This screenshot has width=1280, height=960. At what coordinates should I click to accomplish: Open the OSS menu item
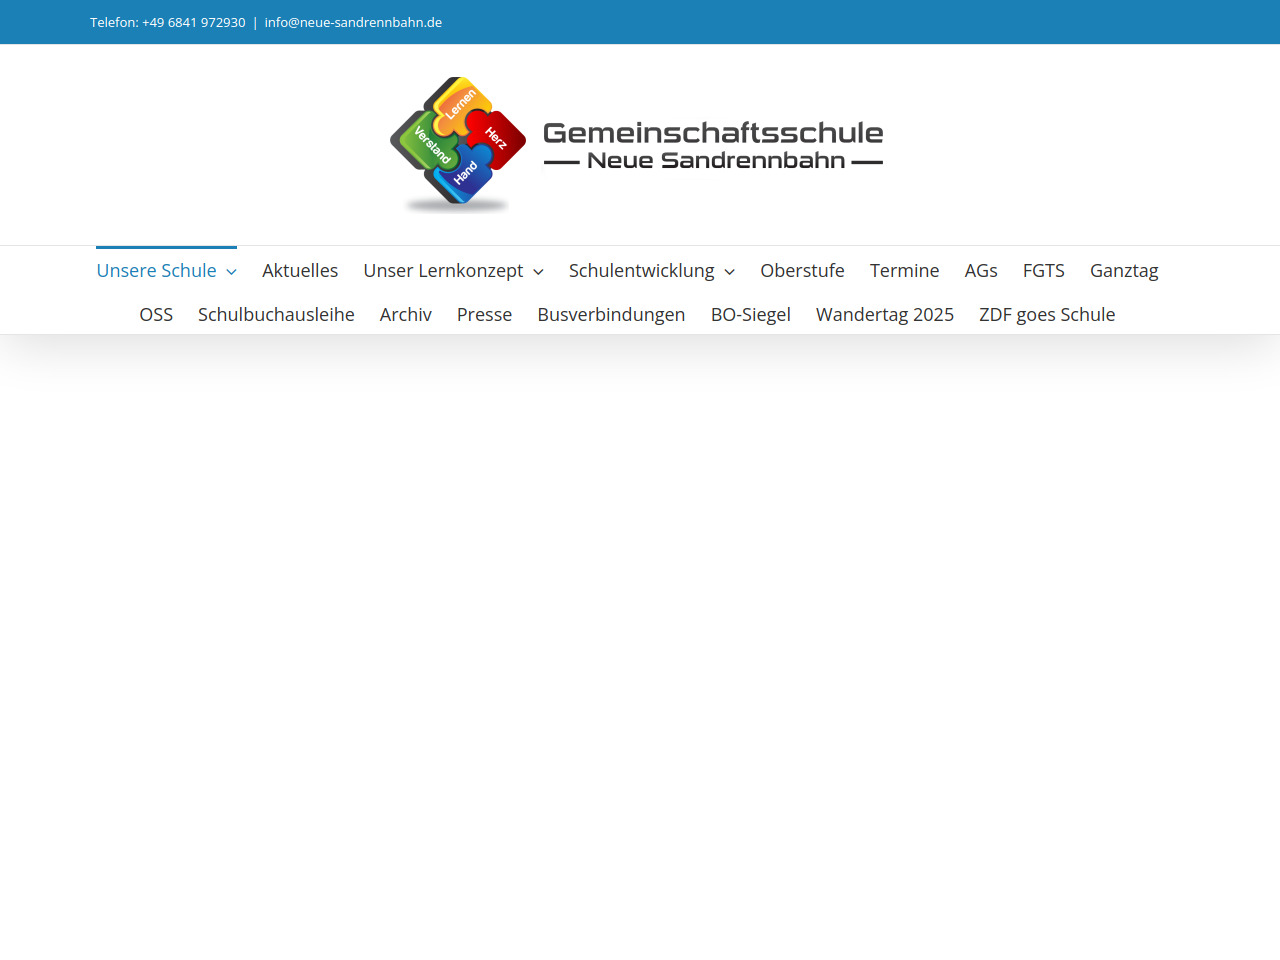(x=156, y=315)
